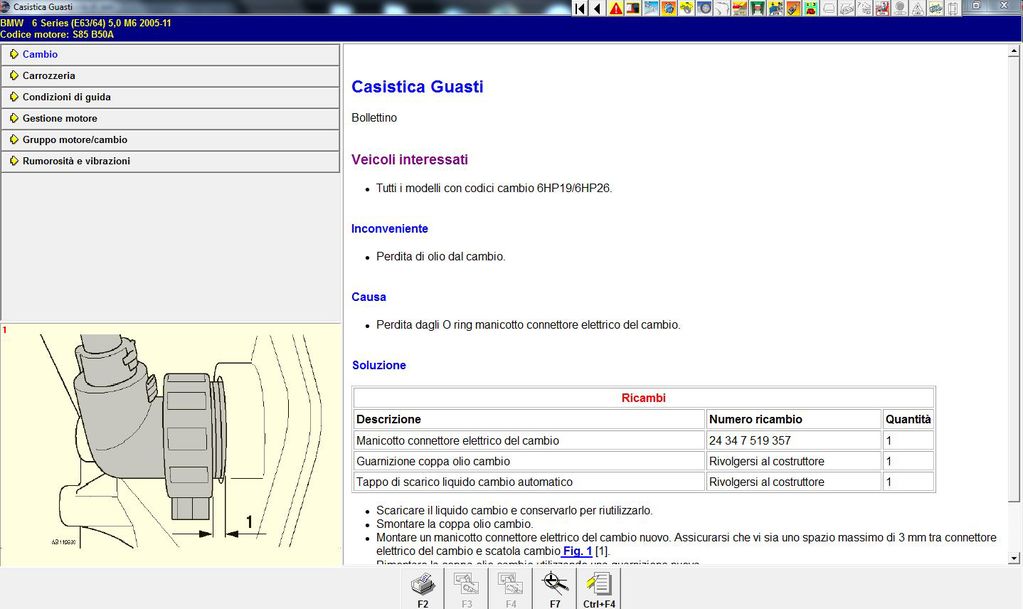Open the light blue diagram toolbar icon
This screenshot has height=609, width=1023.
651,8
